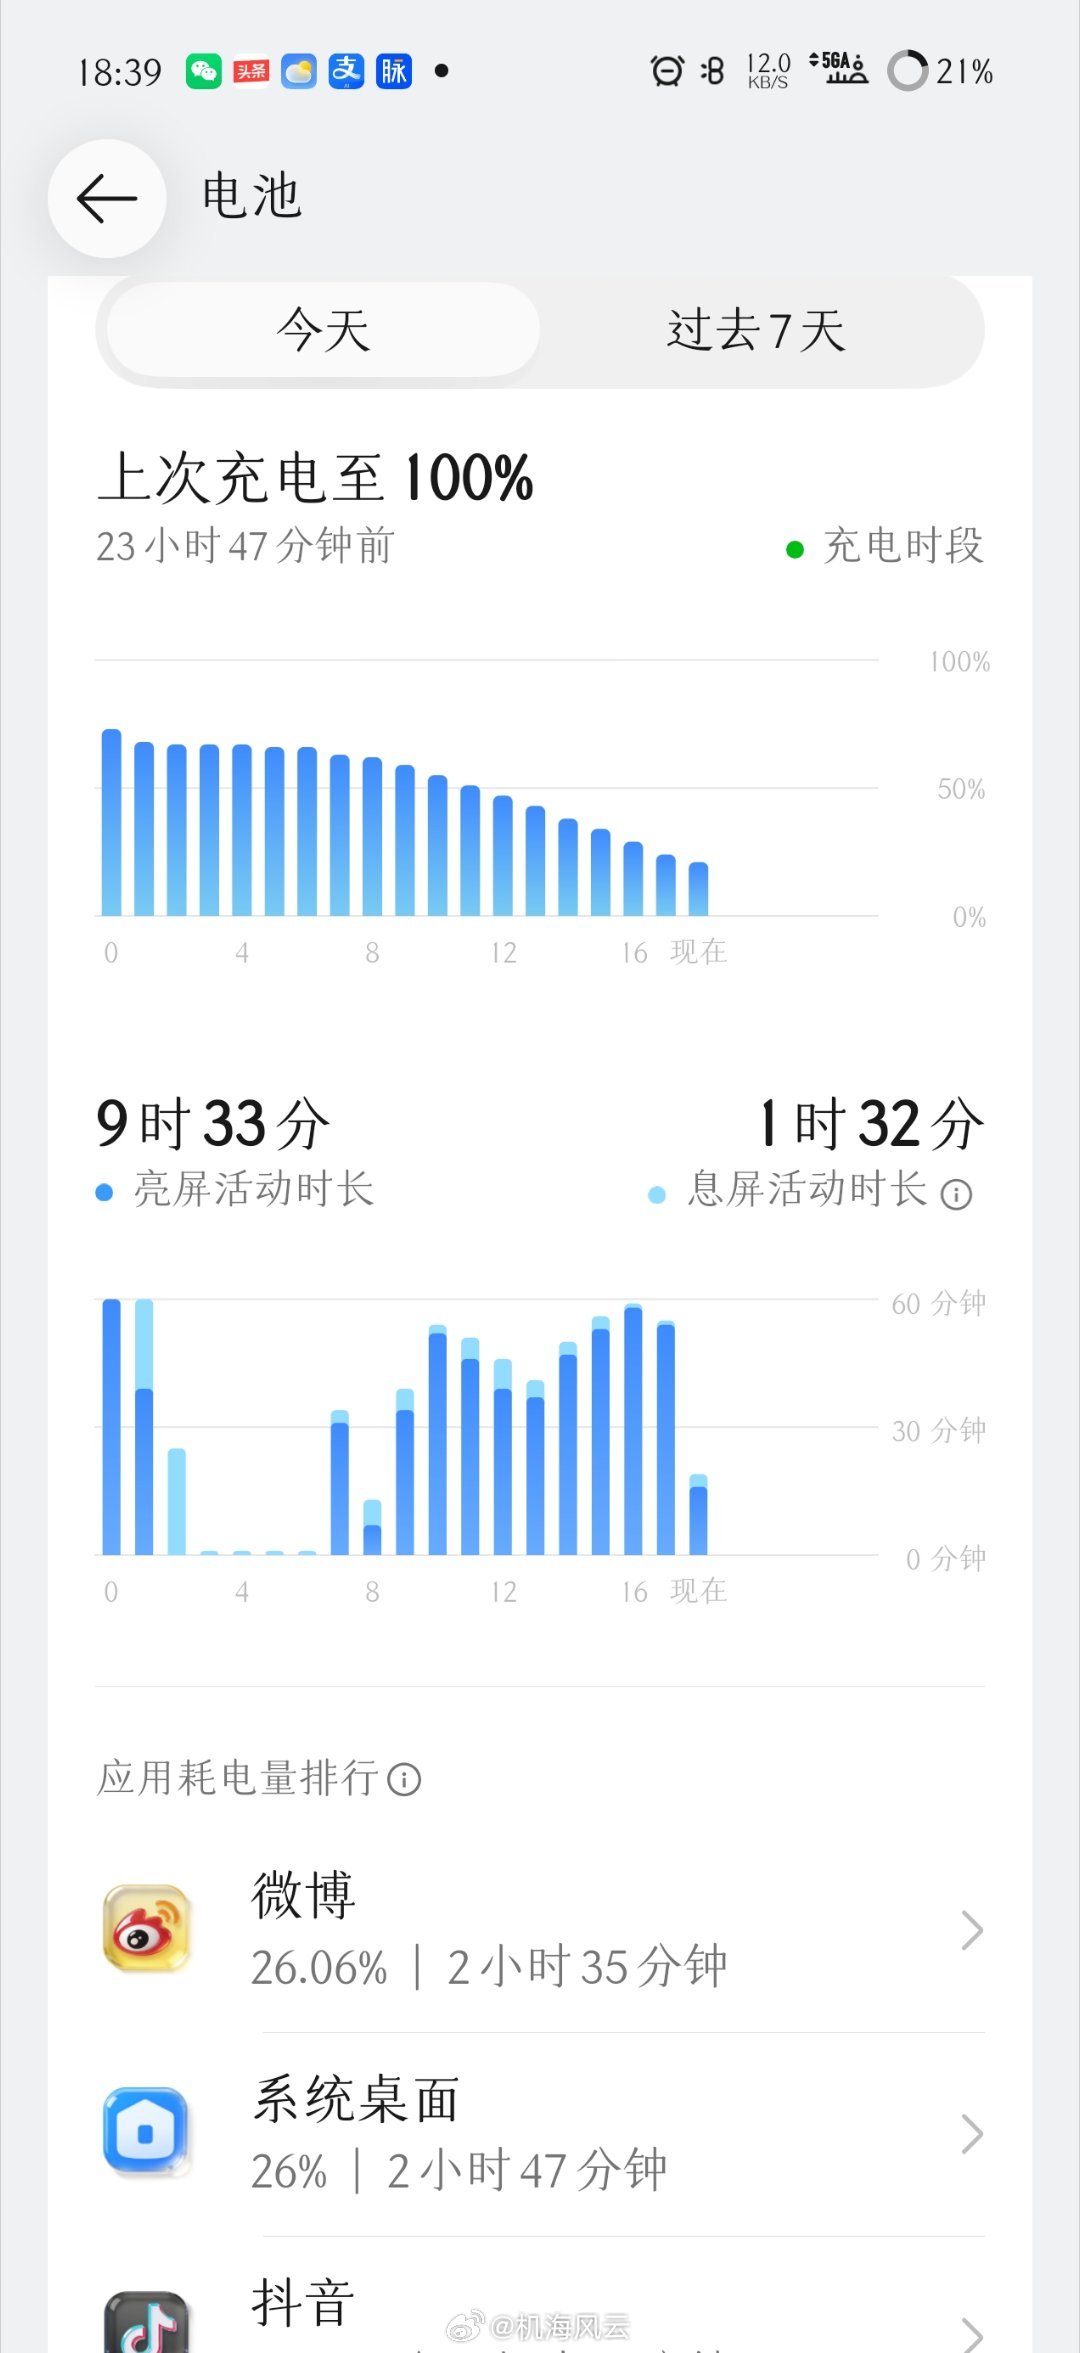Tap the 电池 page title
This screenshot has height=2353, width=1080.
[x=251, y=195]
